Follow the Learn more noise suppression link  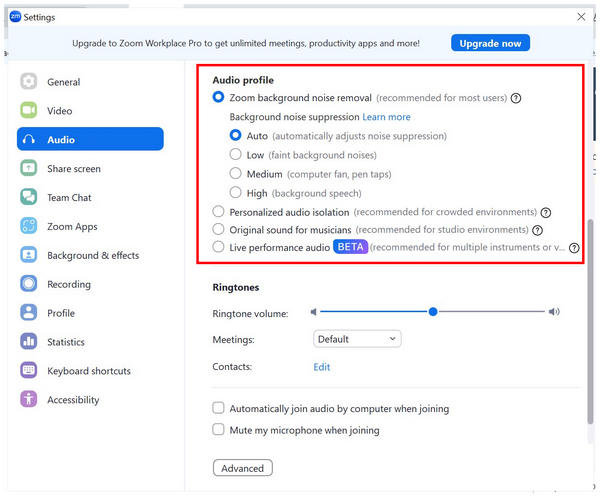pos(386,117)
